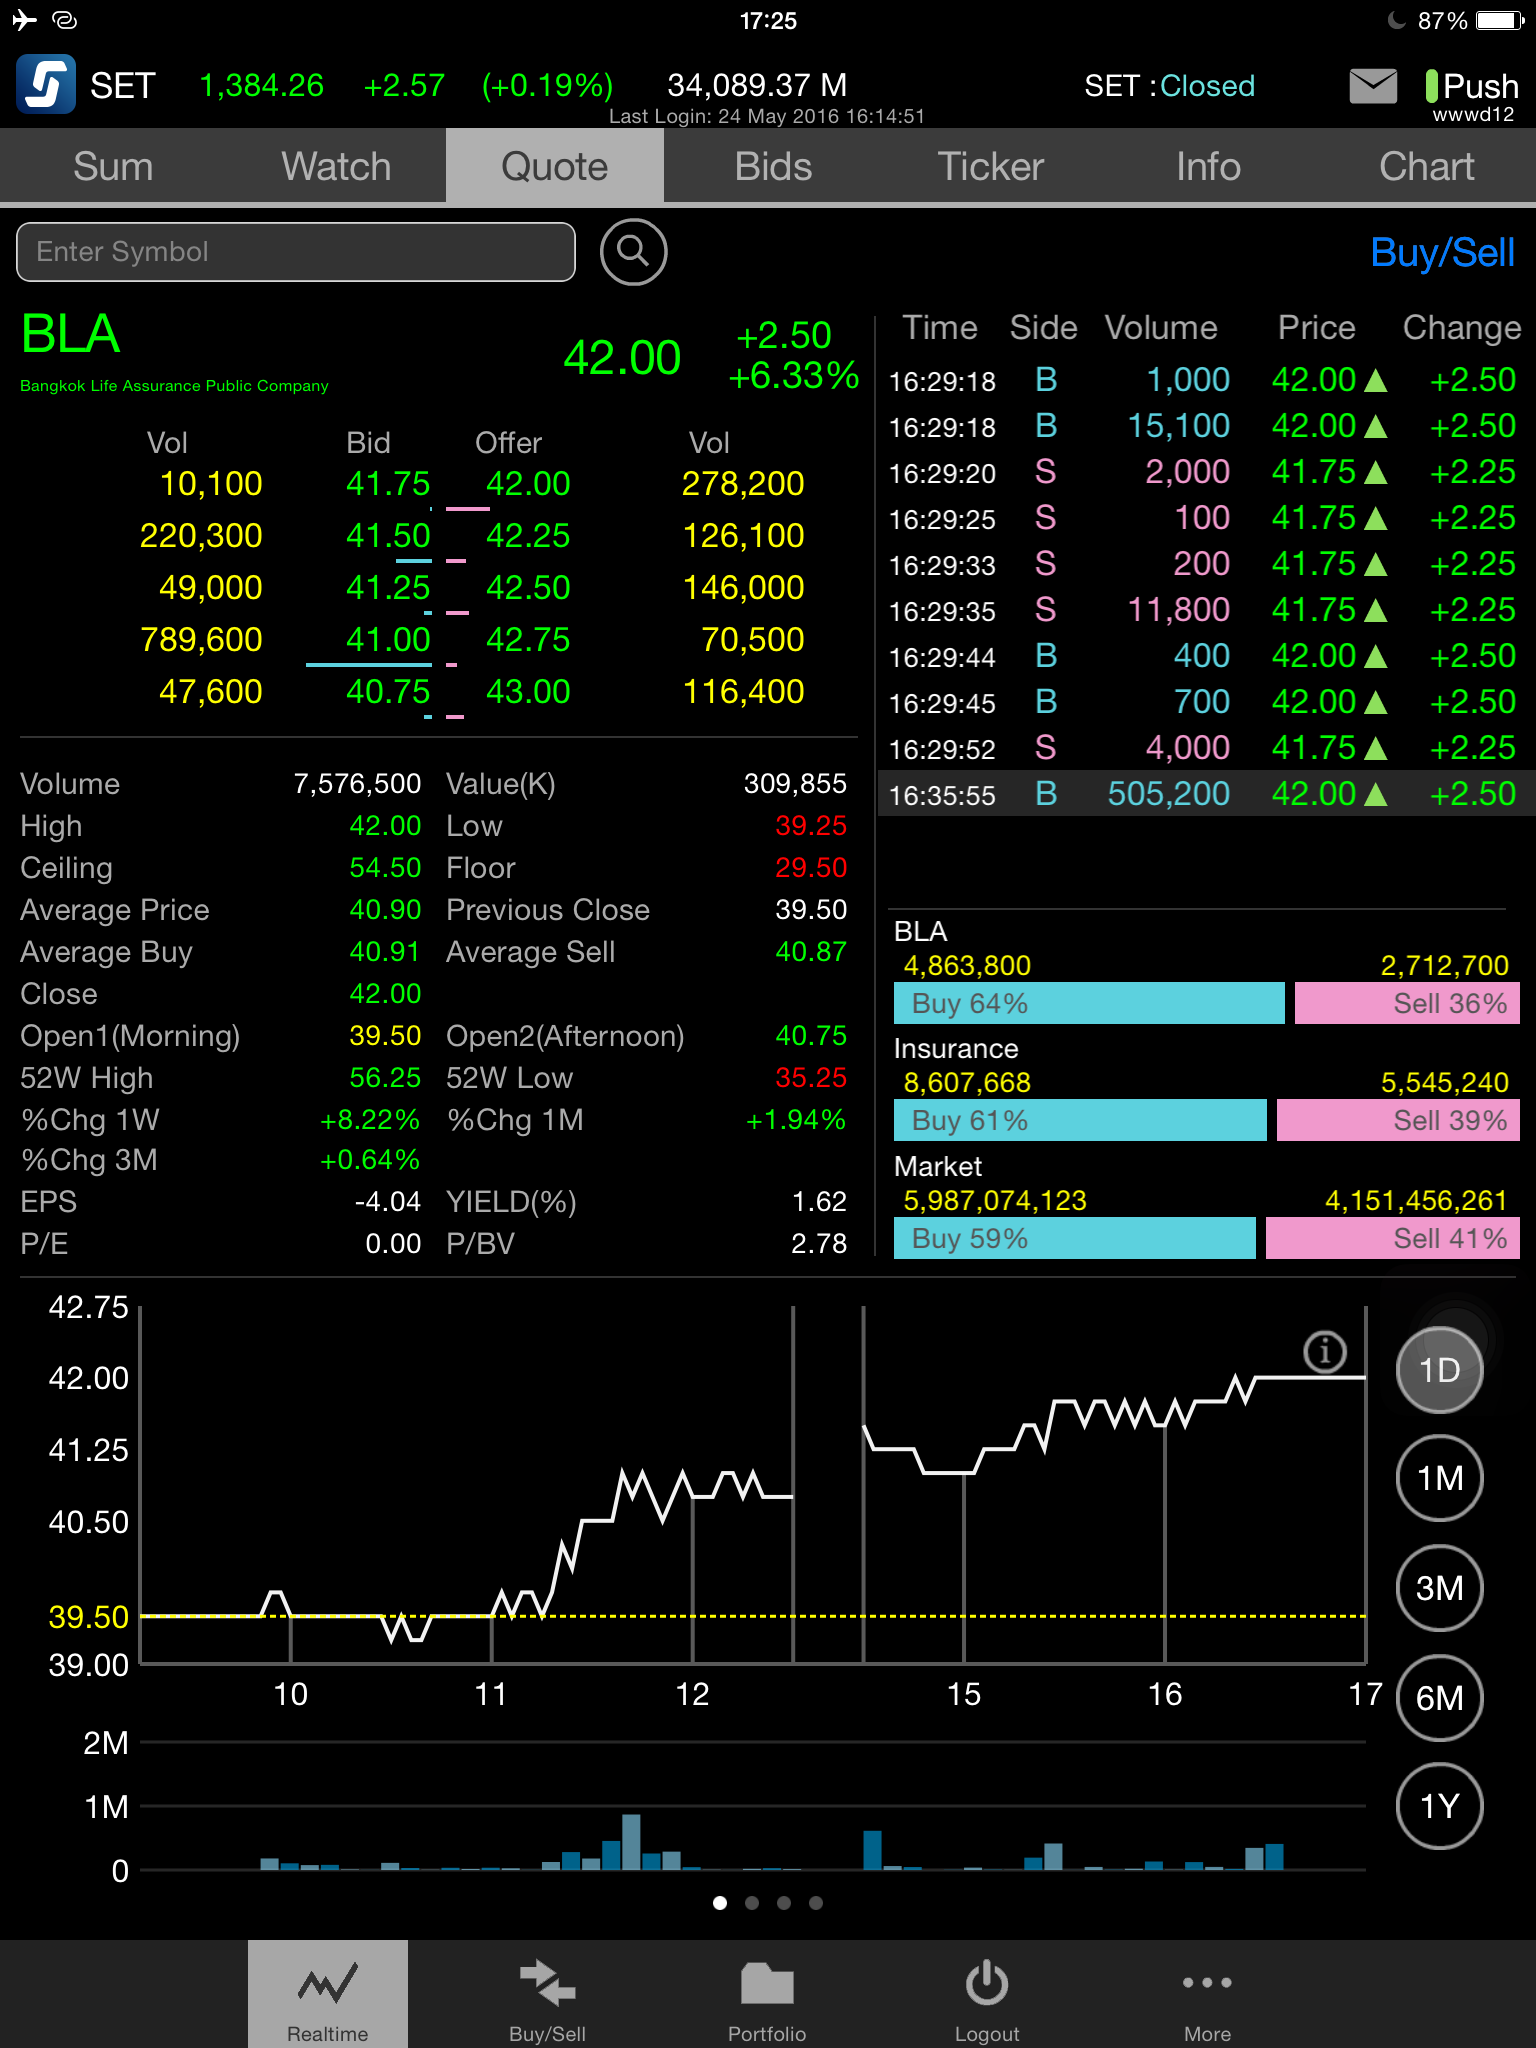Tap the offer volume 278,200

(x=743, y=484)
